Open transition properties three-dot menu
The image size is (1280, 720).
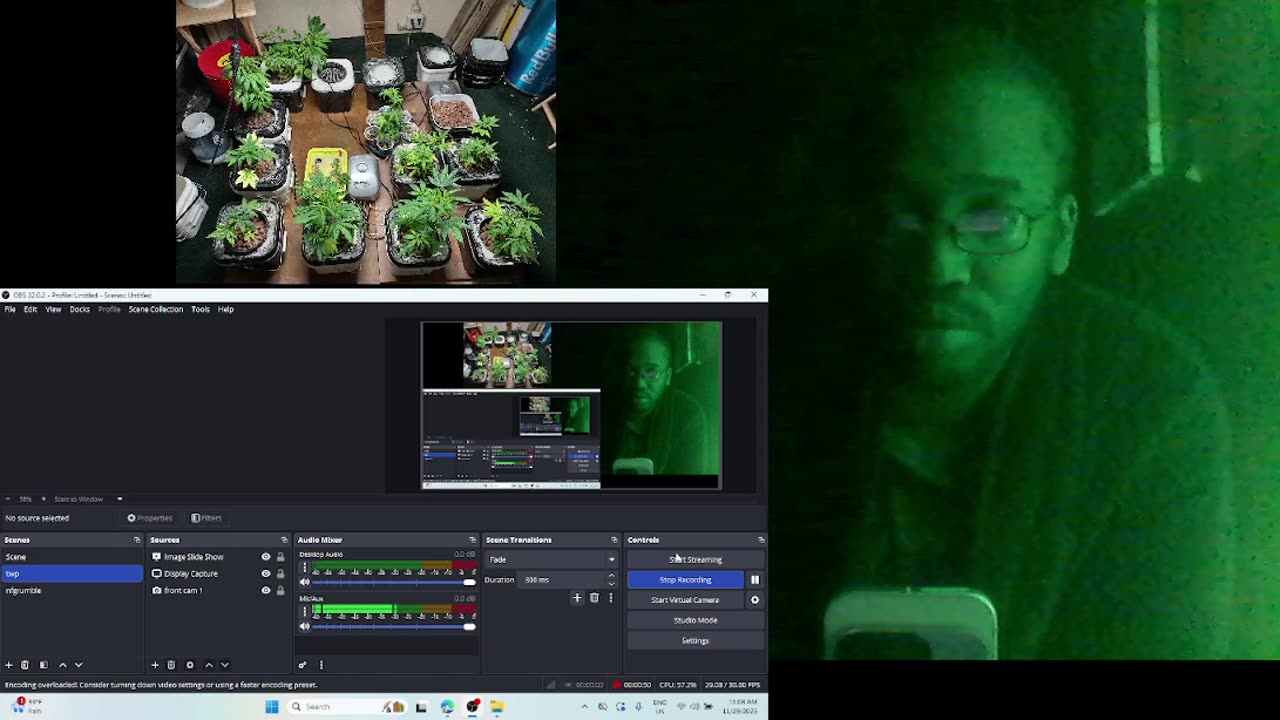(x=610, y=598)
